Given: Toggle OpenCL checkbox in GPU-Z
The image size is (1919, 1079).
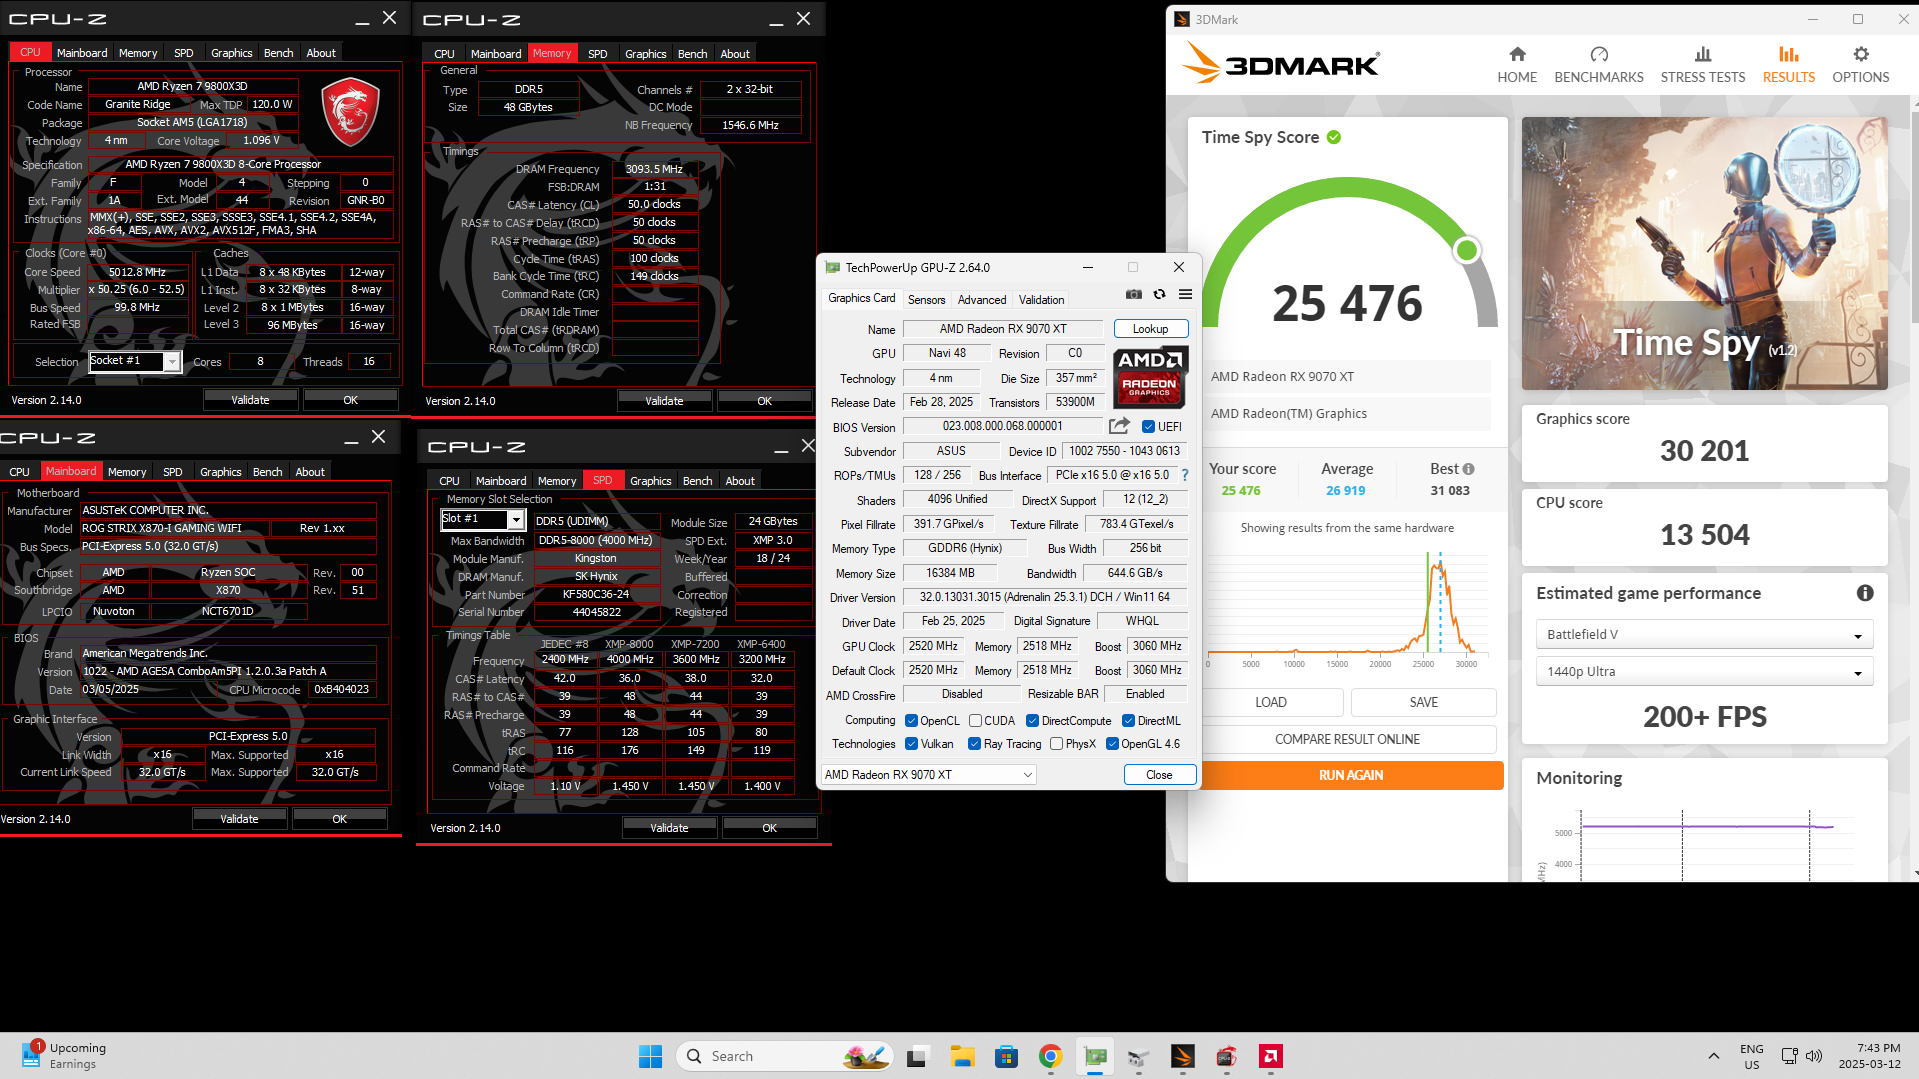Looking at the screenshot, I should pos(911,720).
